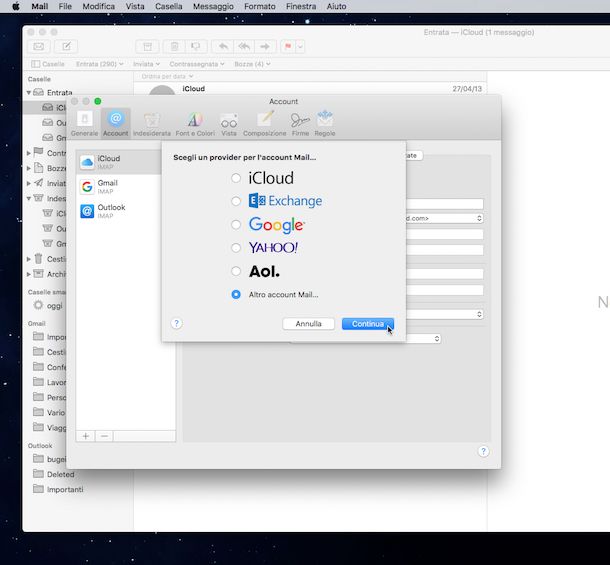Select the Aol provider radio button
This screenshot has width=610, height=565.
pos(236,271)
